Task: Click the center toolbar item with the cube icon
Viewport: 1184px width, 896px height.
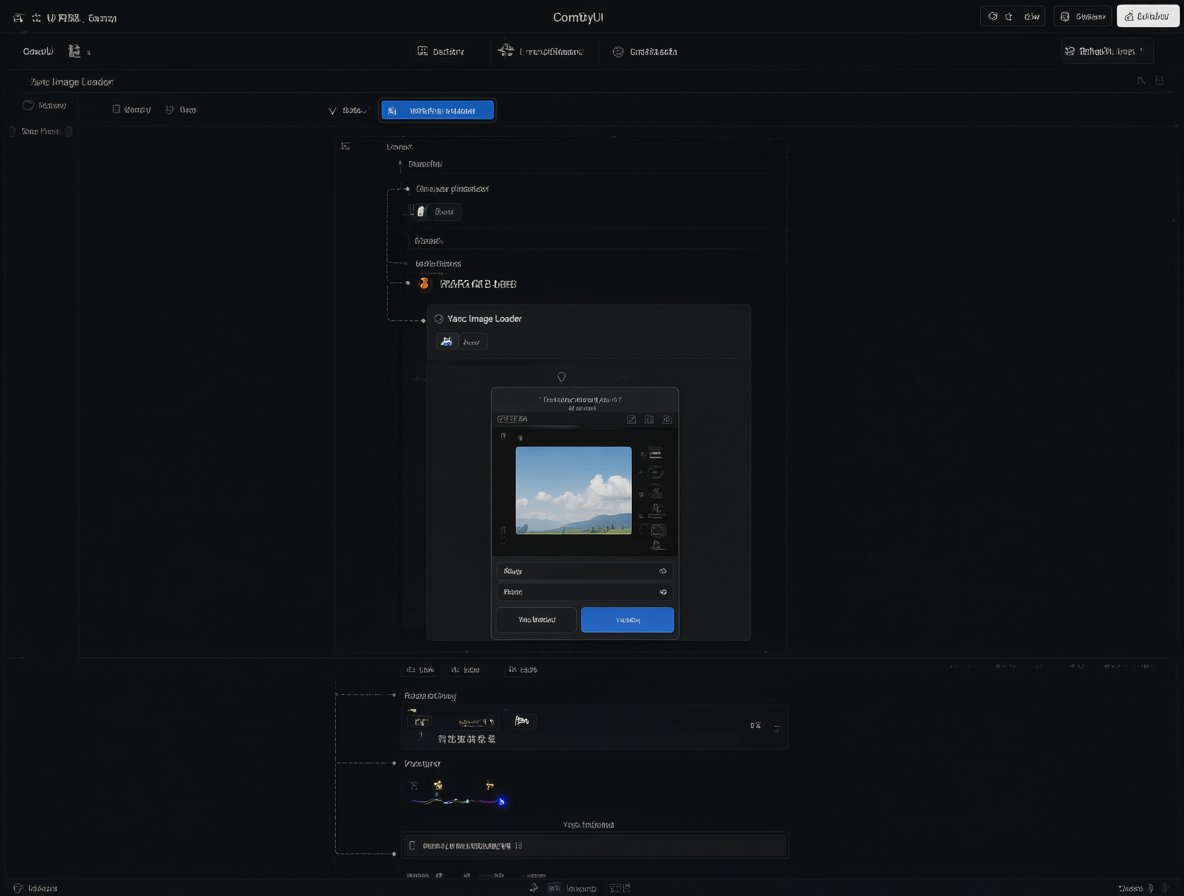Action: click(541, 51)
